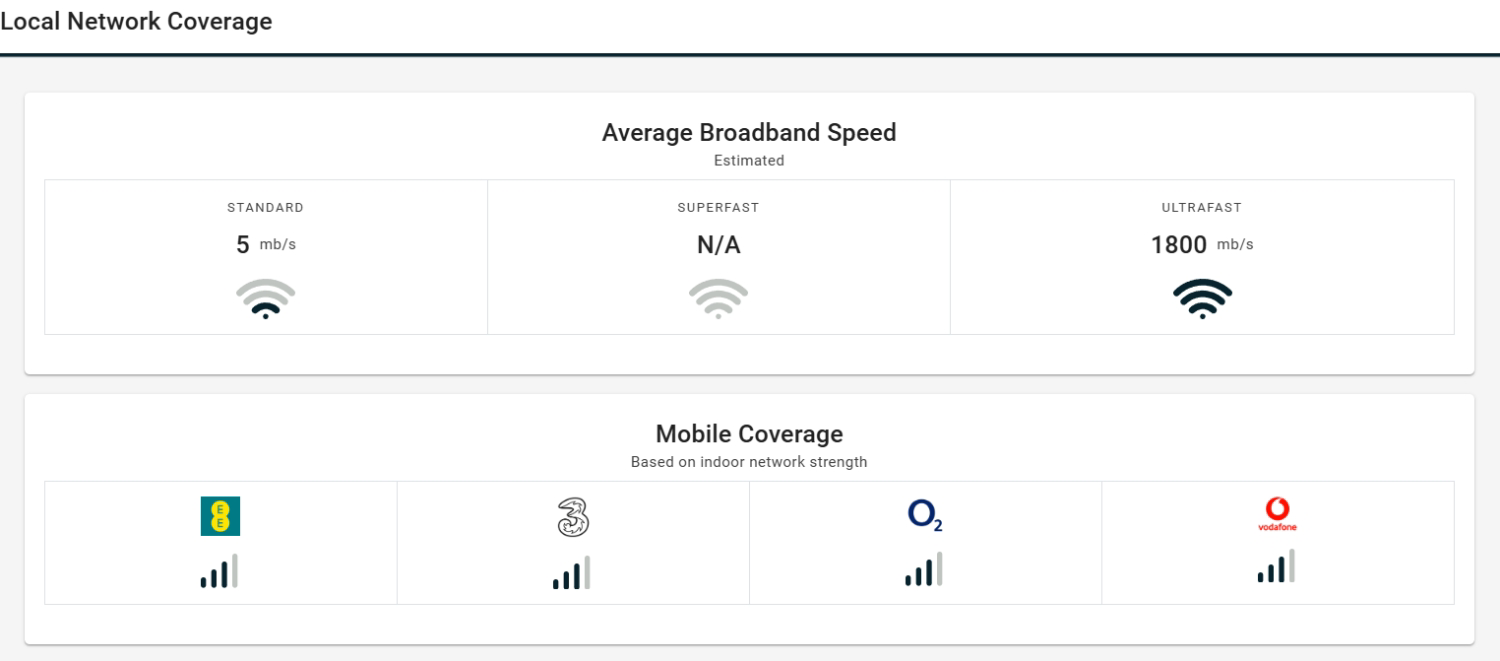Select the Vodafone network logo
This screenshot has height=661, width=1500.
(1277, 514)
